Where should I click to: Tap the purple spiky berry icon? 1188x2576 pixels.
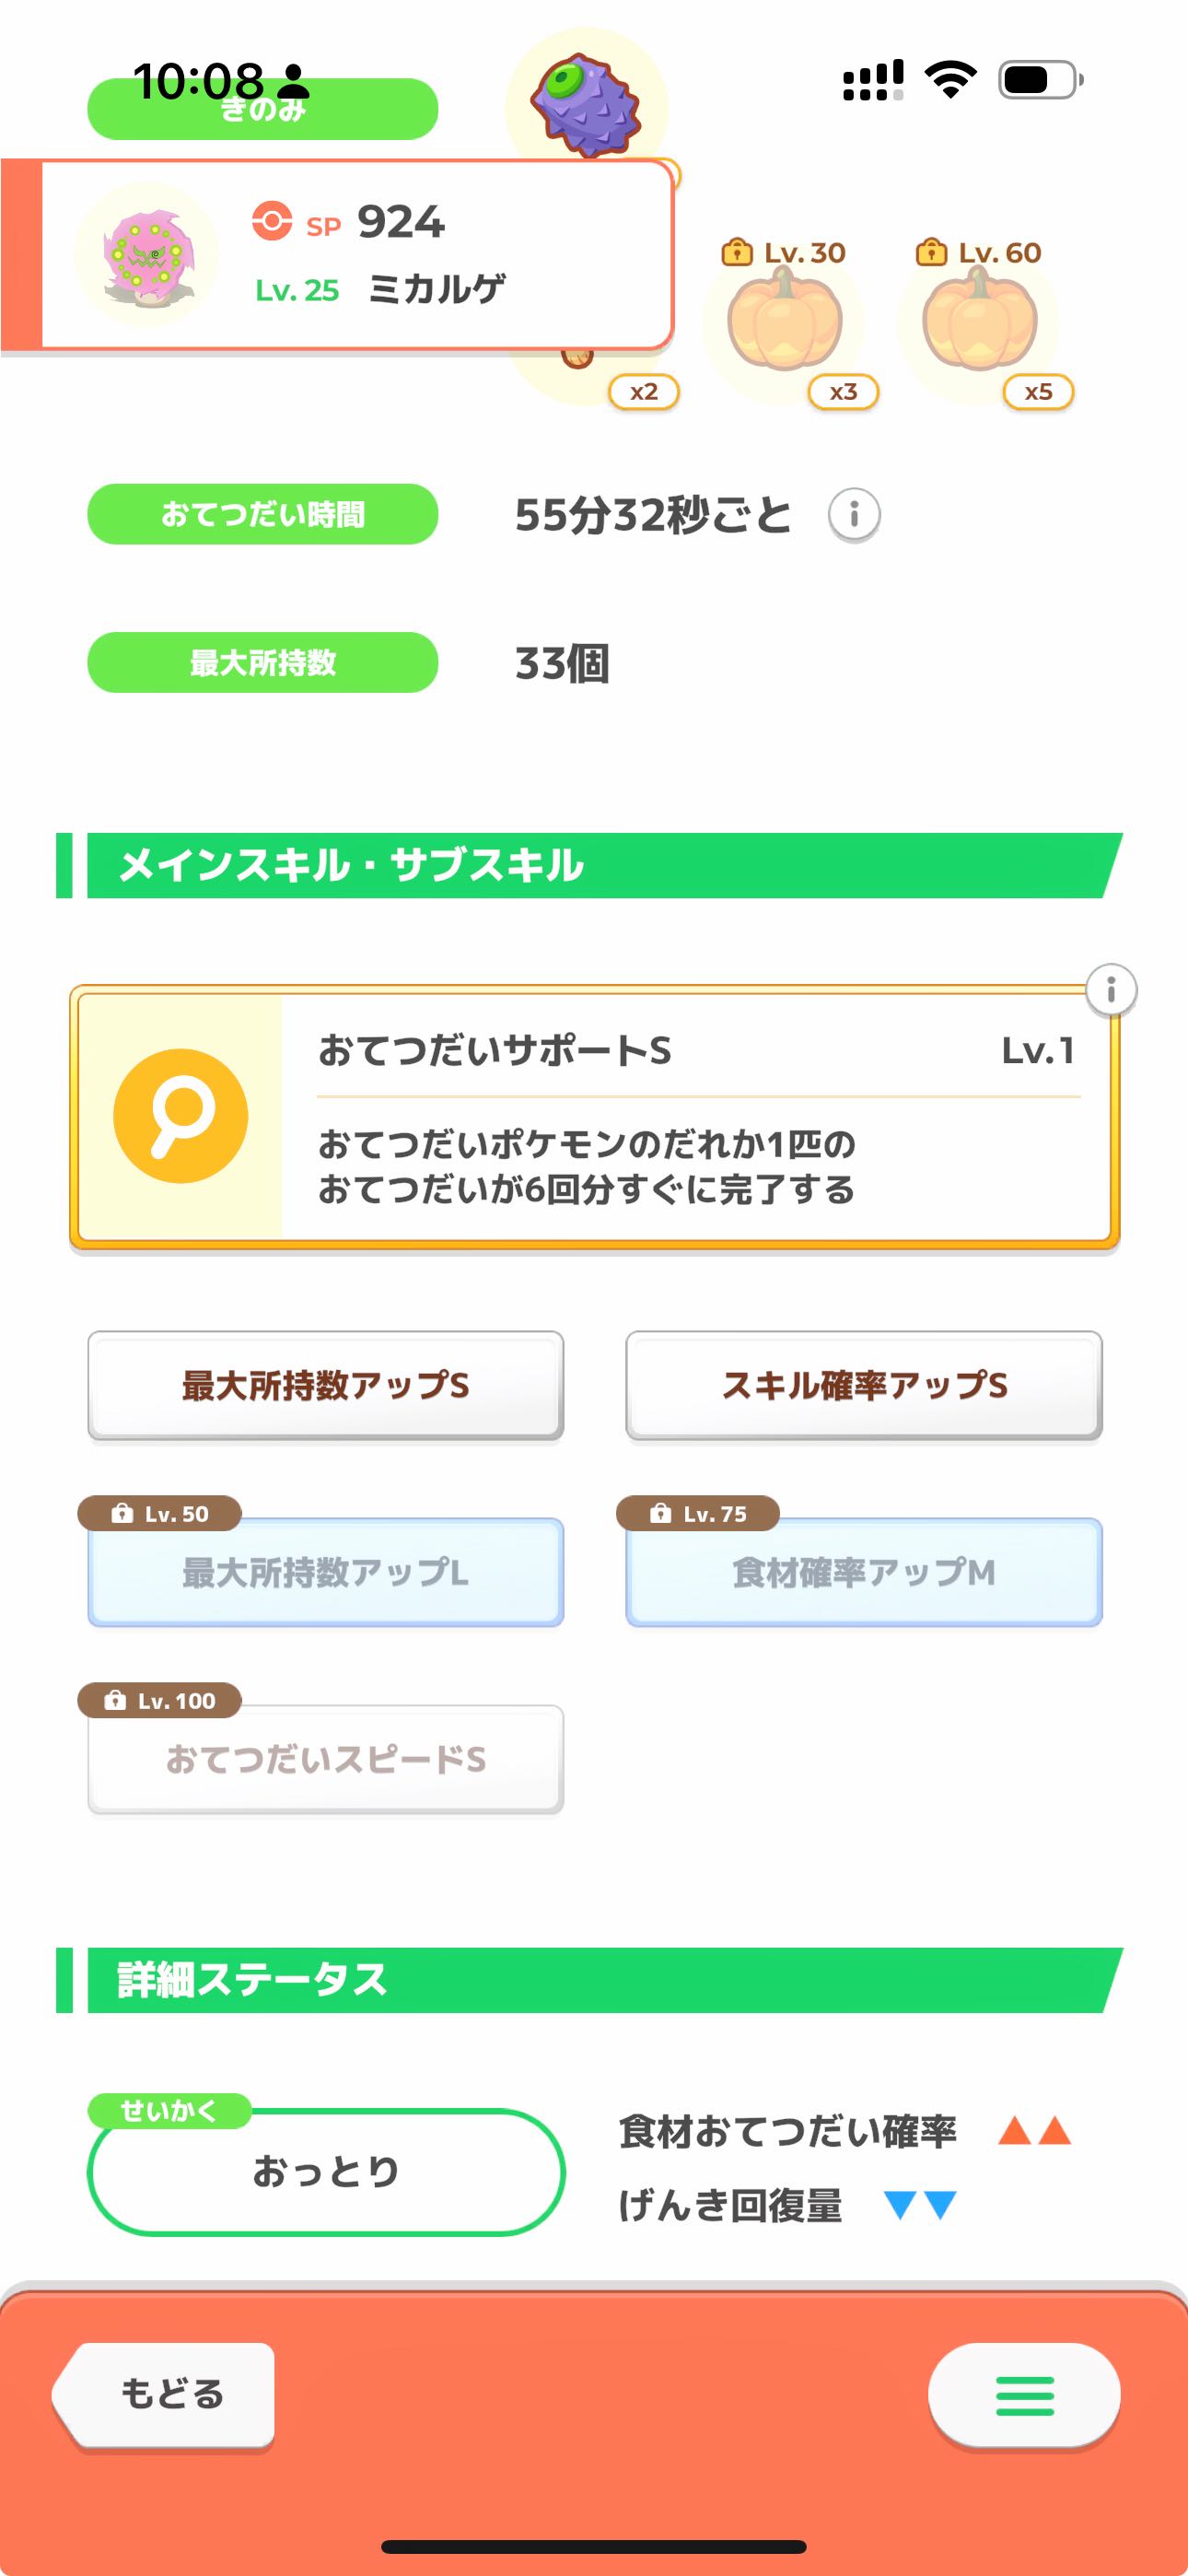587,104
